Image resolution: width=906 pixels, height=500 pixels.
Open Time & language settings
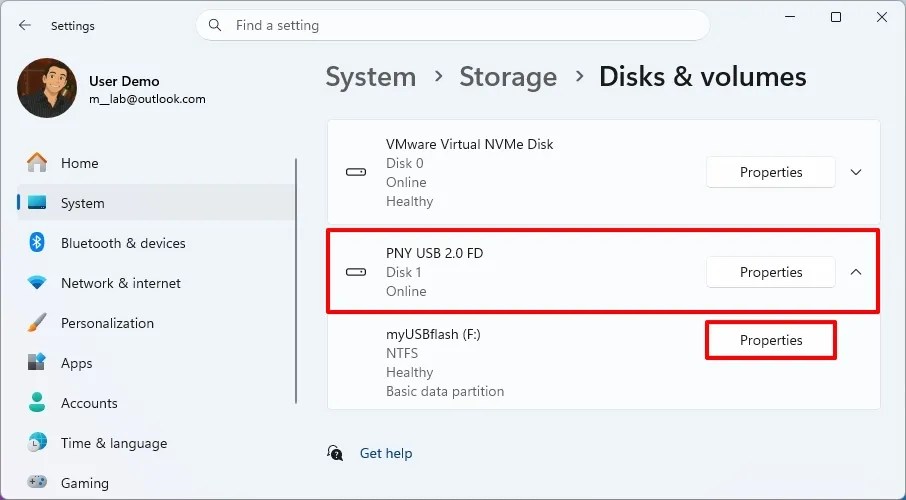(x=156, y=443)
